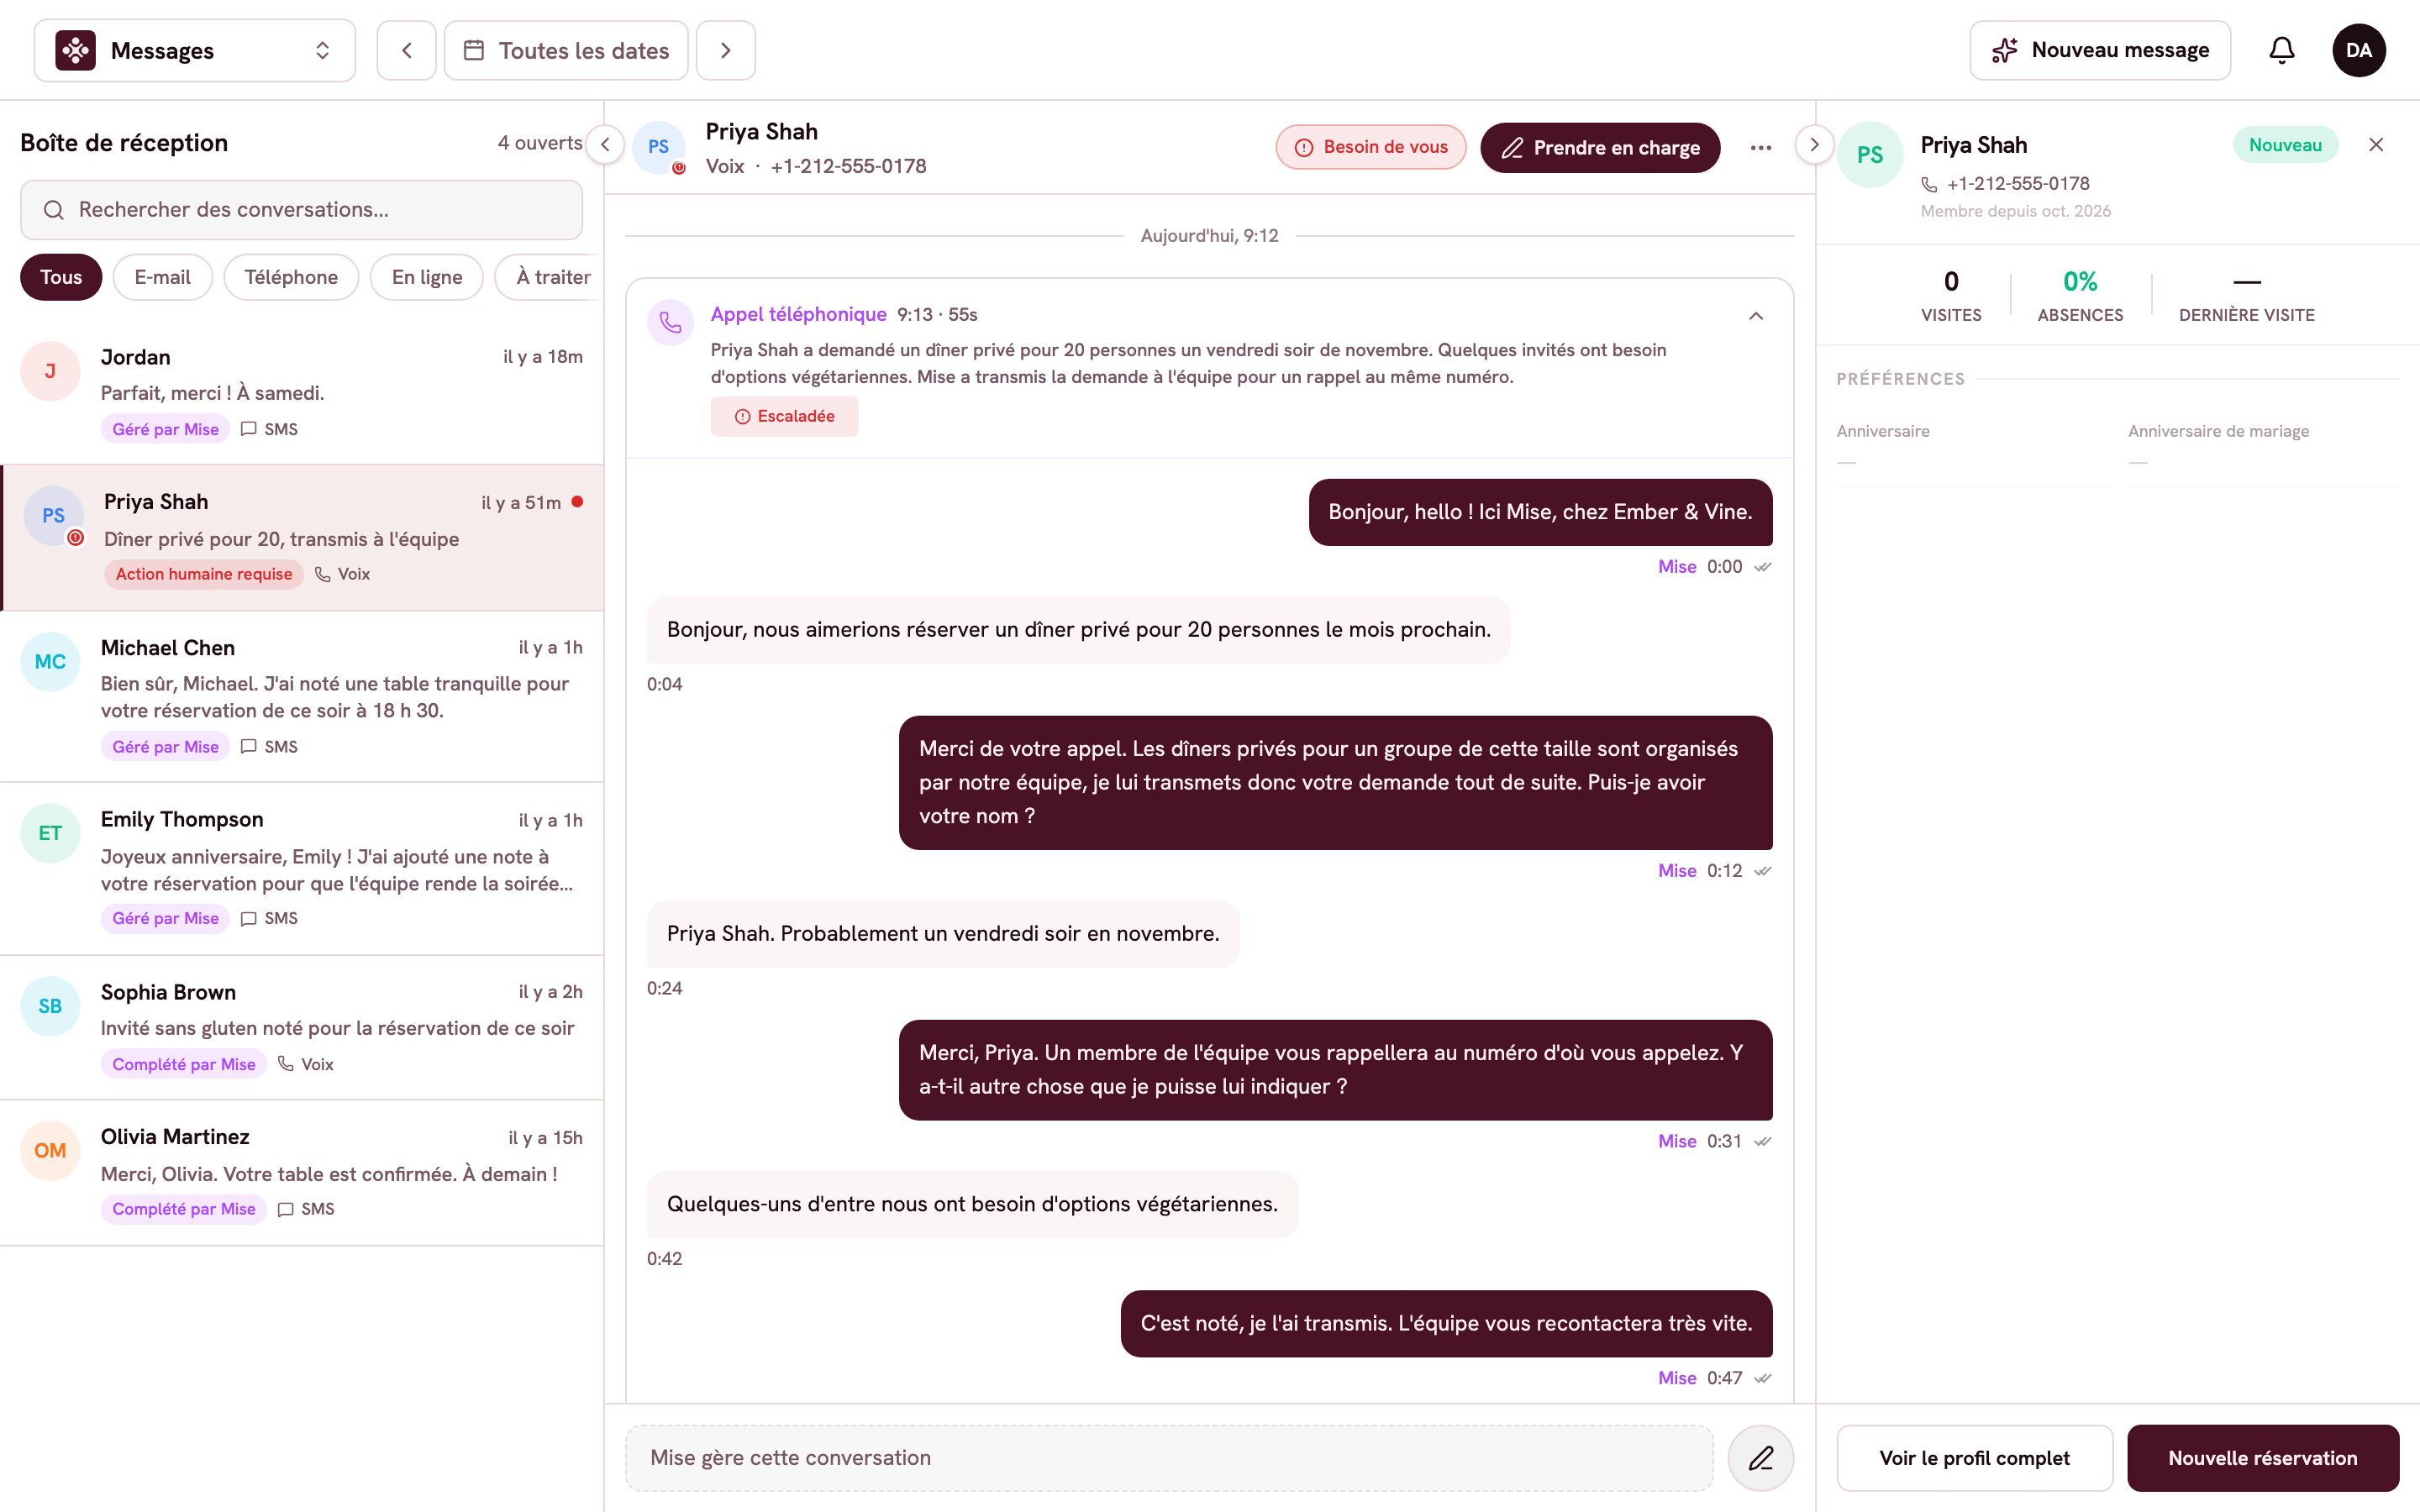Click Géré par Mise tag on Jordan
Viewport: 2420px width, 1512px height.
pos(165,429)
